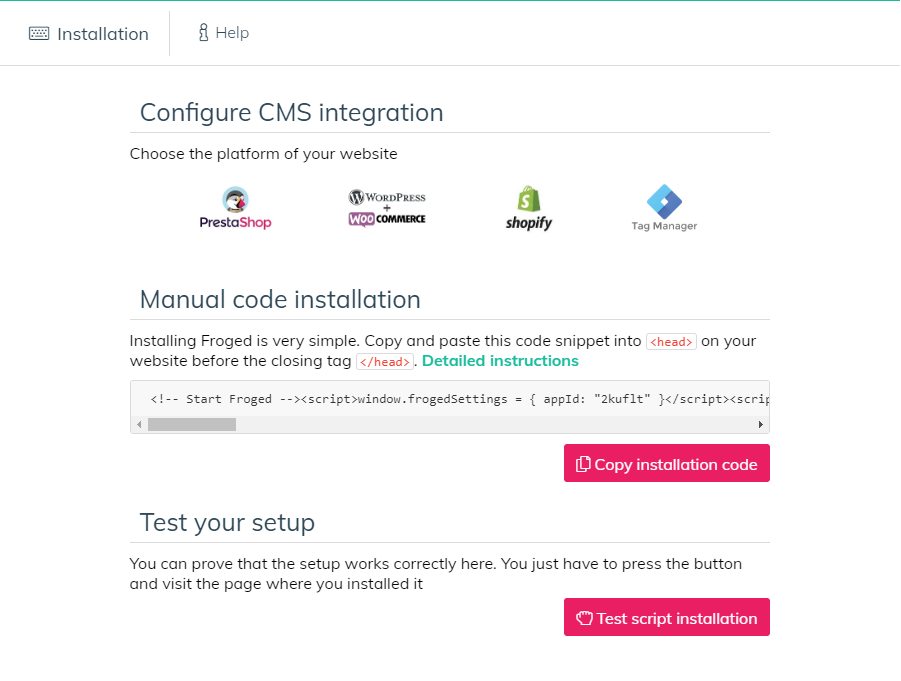The image size is (901, 681).
Task: Click the horizontal scrollbar thumb under code
Action: (x=192, y=425)
